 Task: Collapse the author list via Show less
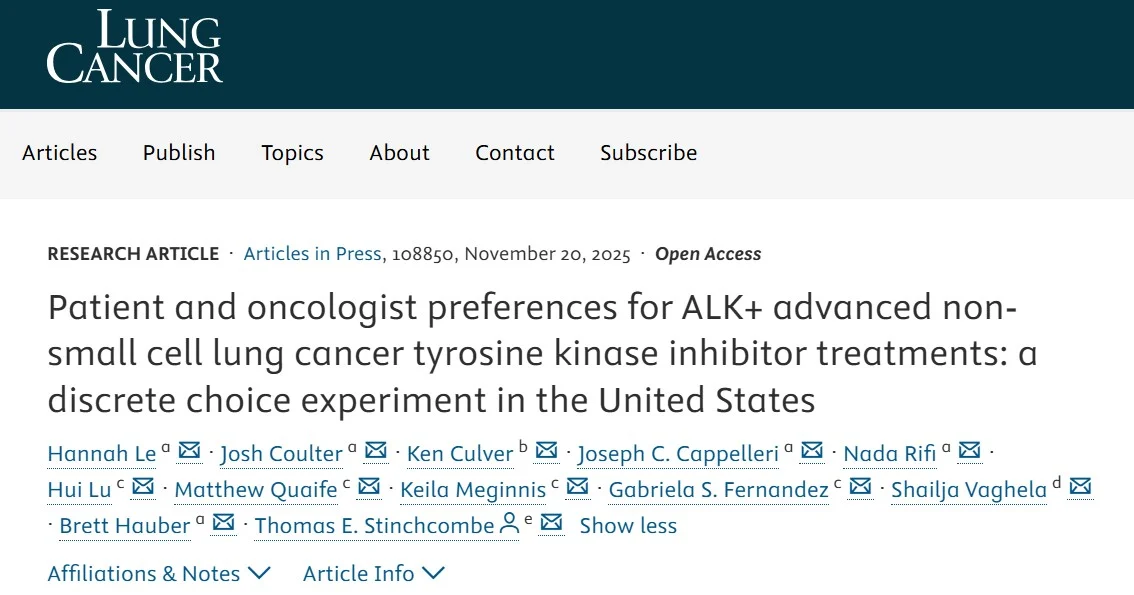[x=628, y=525]
